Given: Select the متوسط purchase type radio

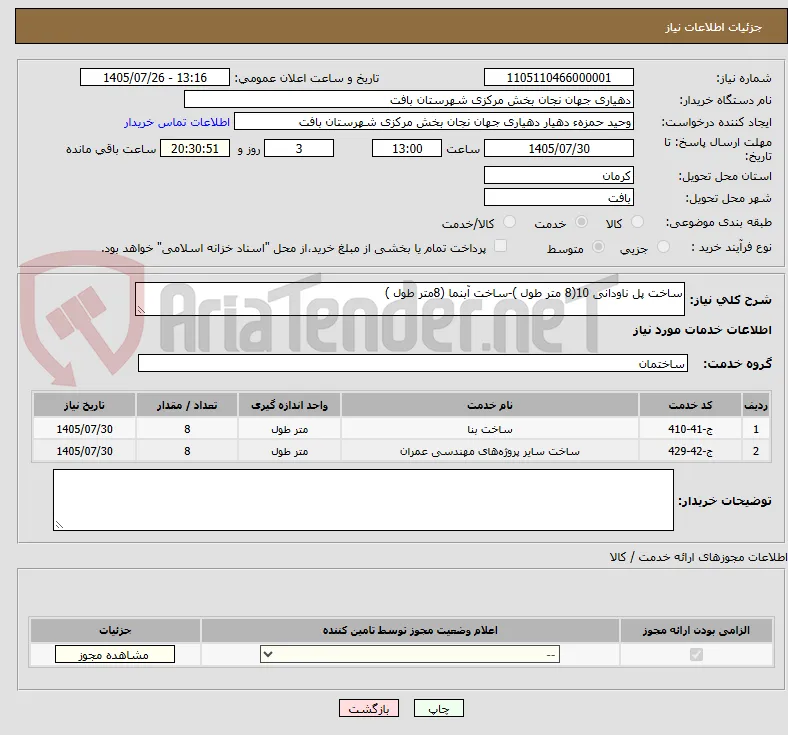Looking at the screenshot, I should pos(598,247).
